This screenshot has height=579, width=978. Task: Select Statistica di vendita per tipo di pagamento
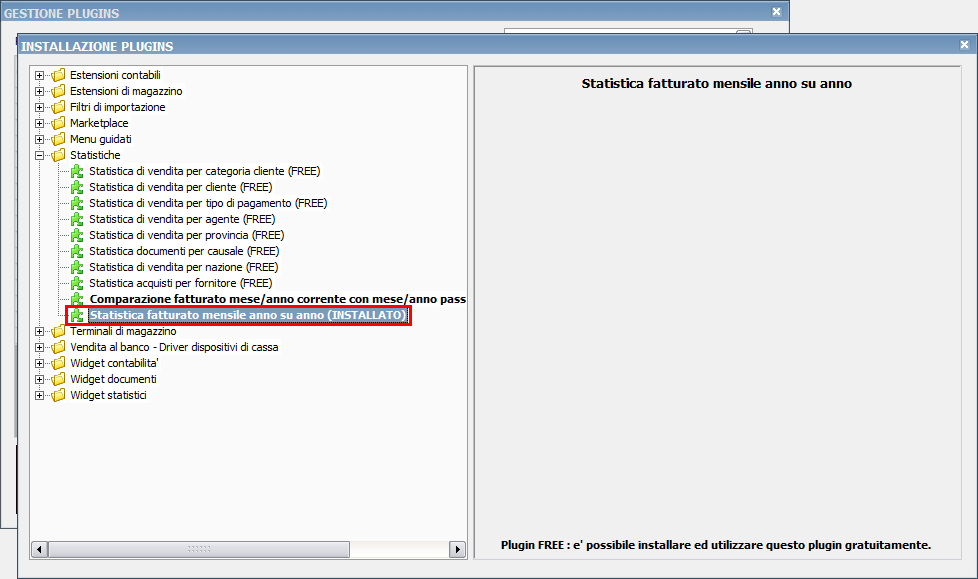point(208,203)
